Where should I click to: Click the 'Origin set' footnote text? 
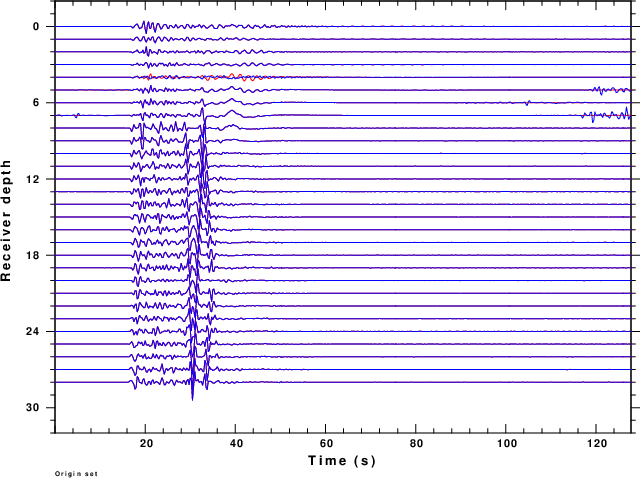click(x=76, y=474)
